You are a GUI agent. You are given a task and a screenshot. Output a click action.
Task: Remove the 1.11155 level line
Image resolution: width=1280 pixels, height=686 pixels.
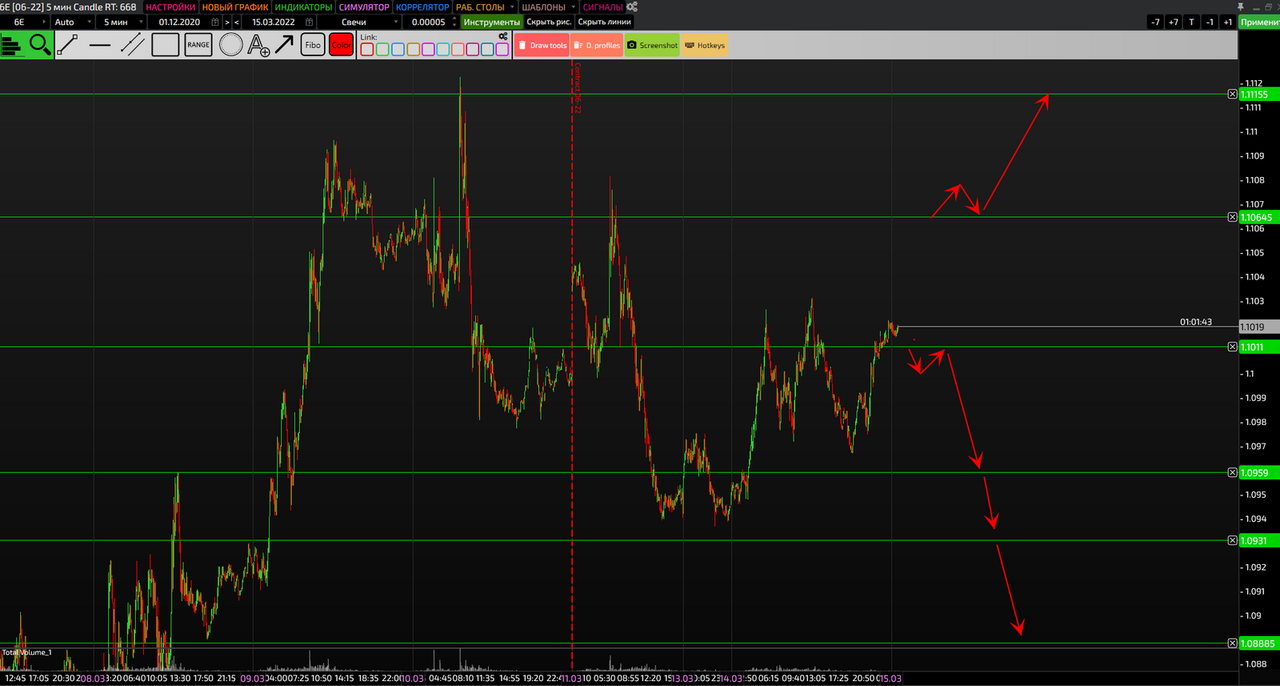point(1232,94)
